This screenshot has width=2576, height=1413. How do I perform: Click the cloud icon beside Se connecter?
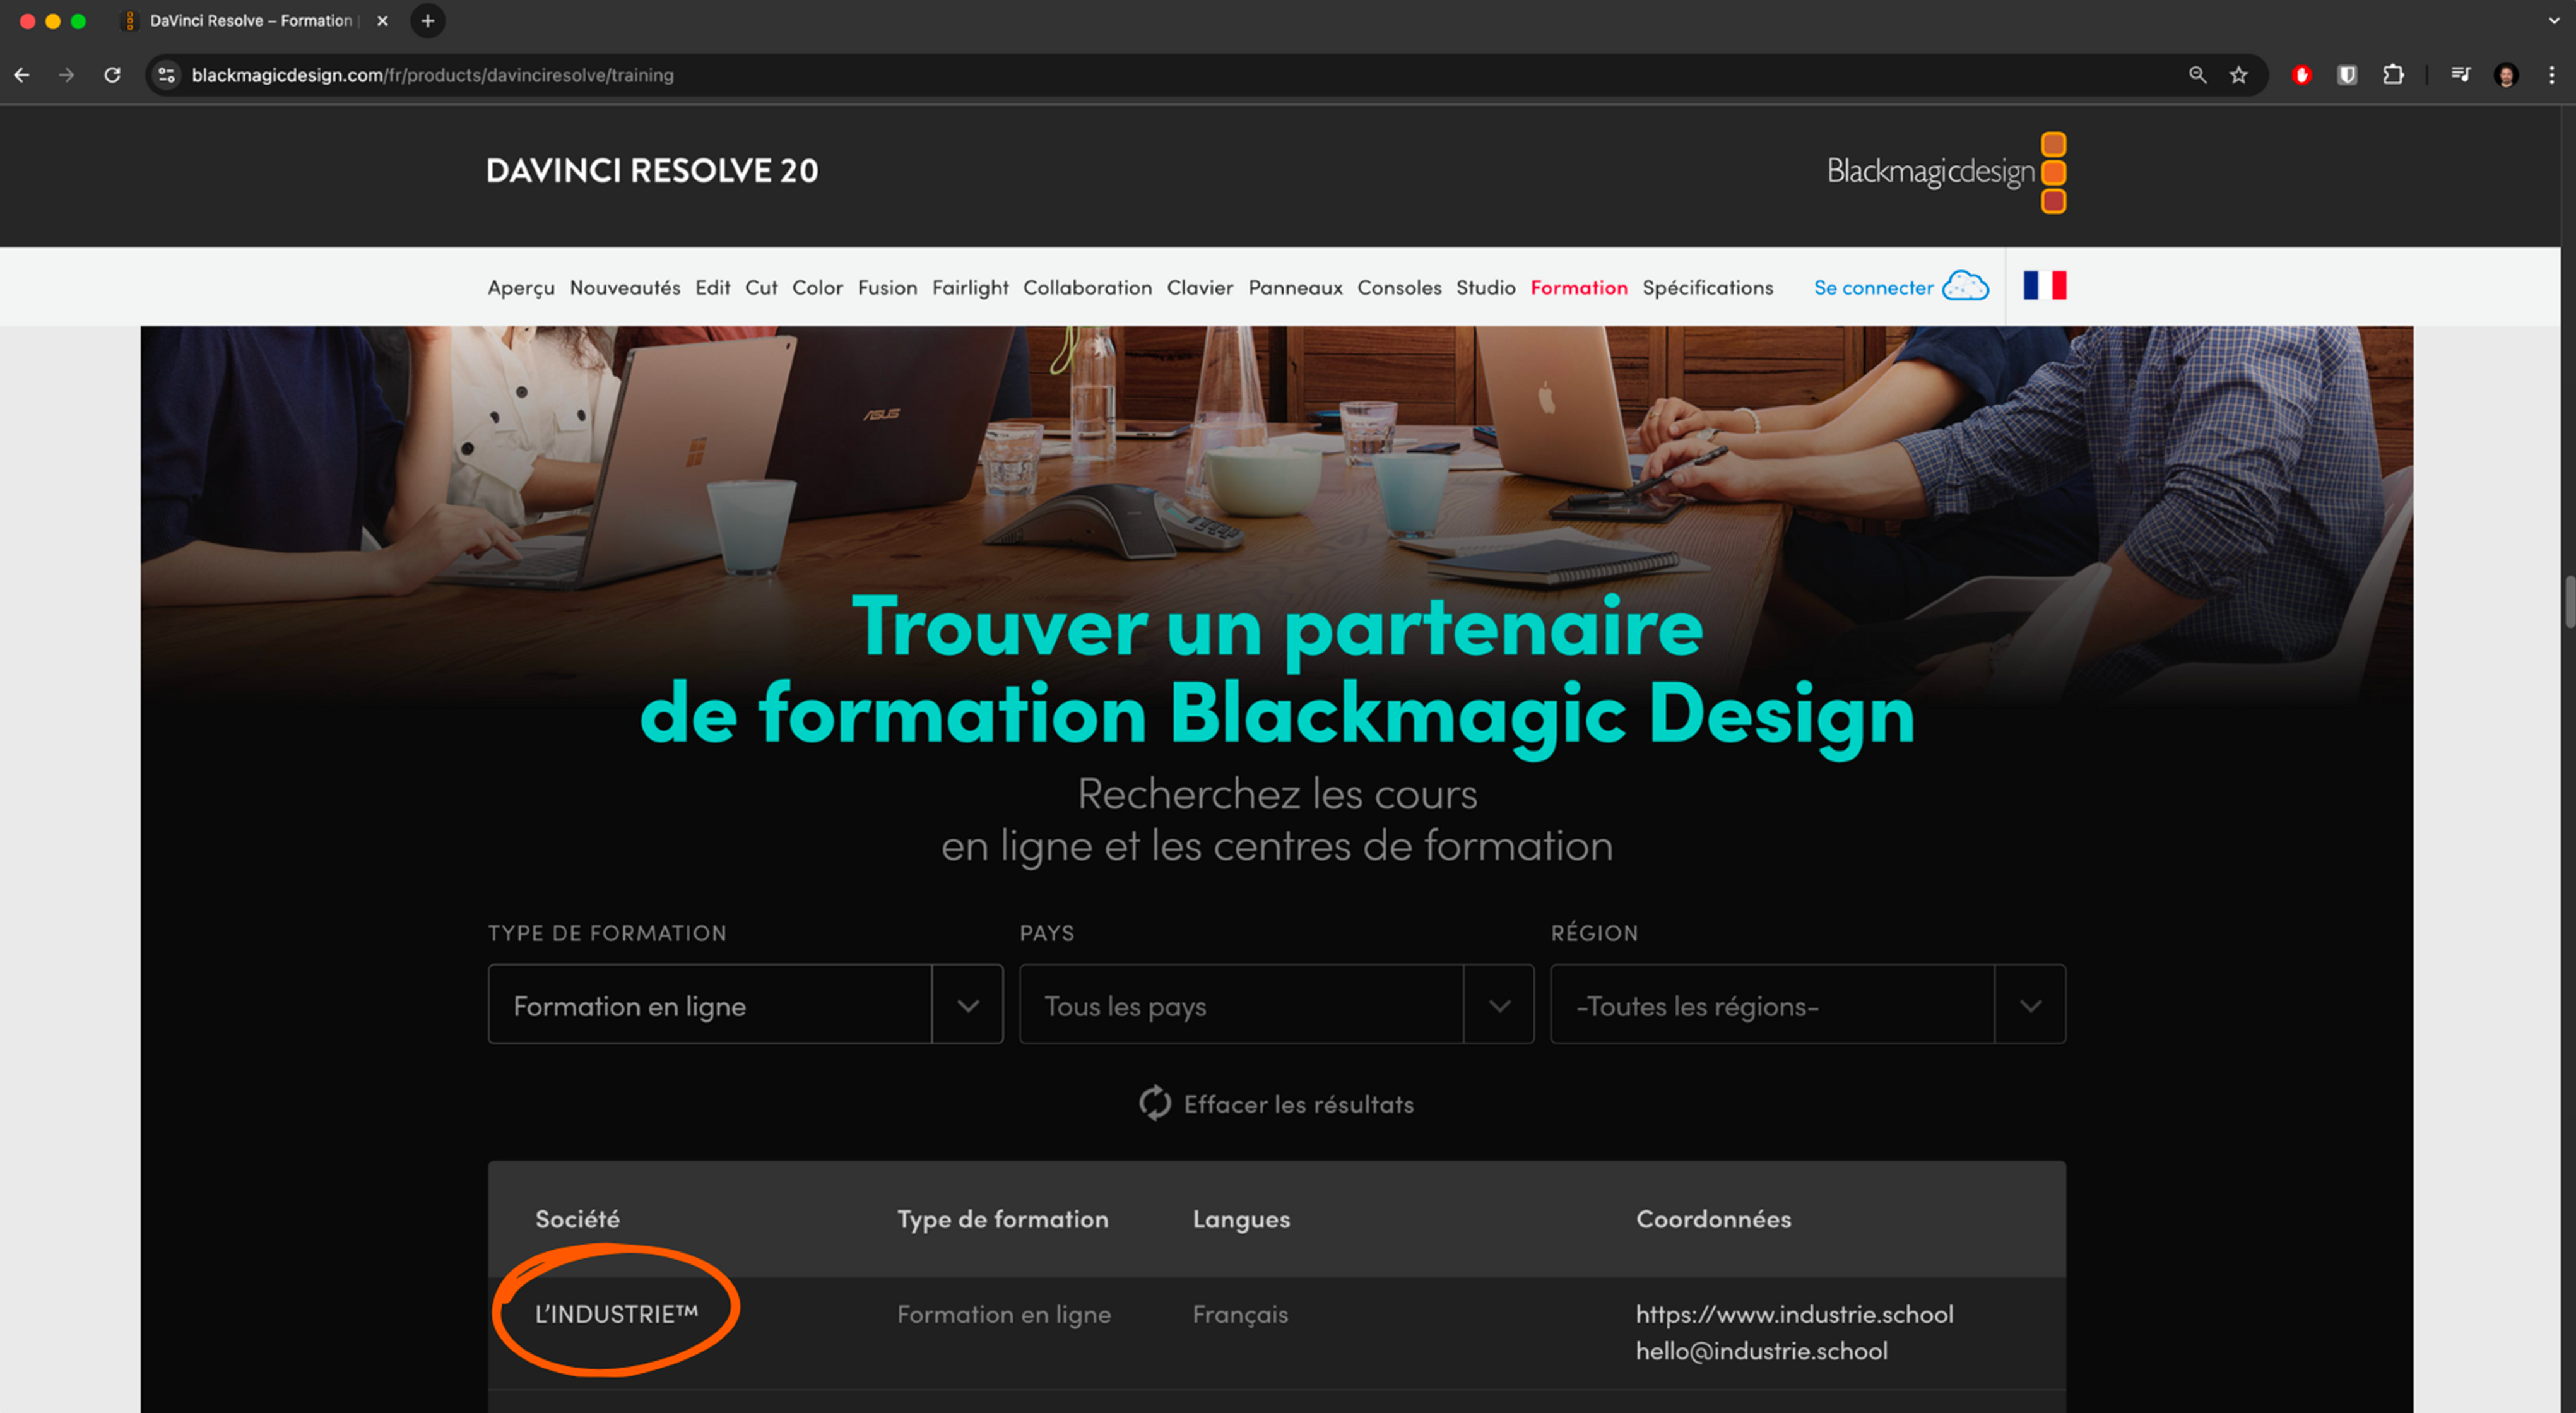[1965, 287]
